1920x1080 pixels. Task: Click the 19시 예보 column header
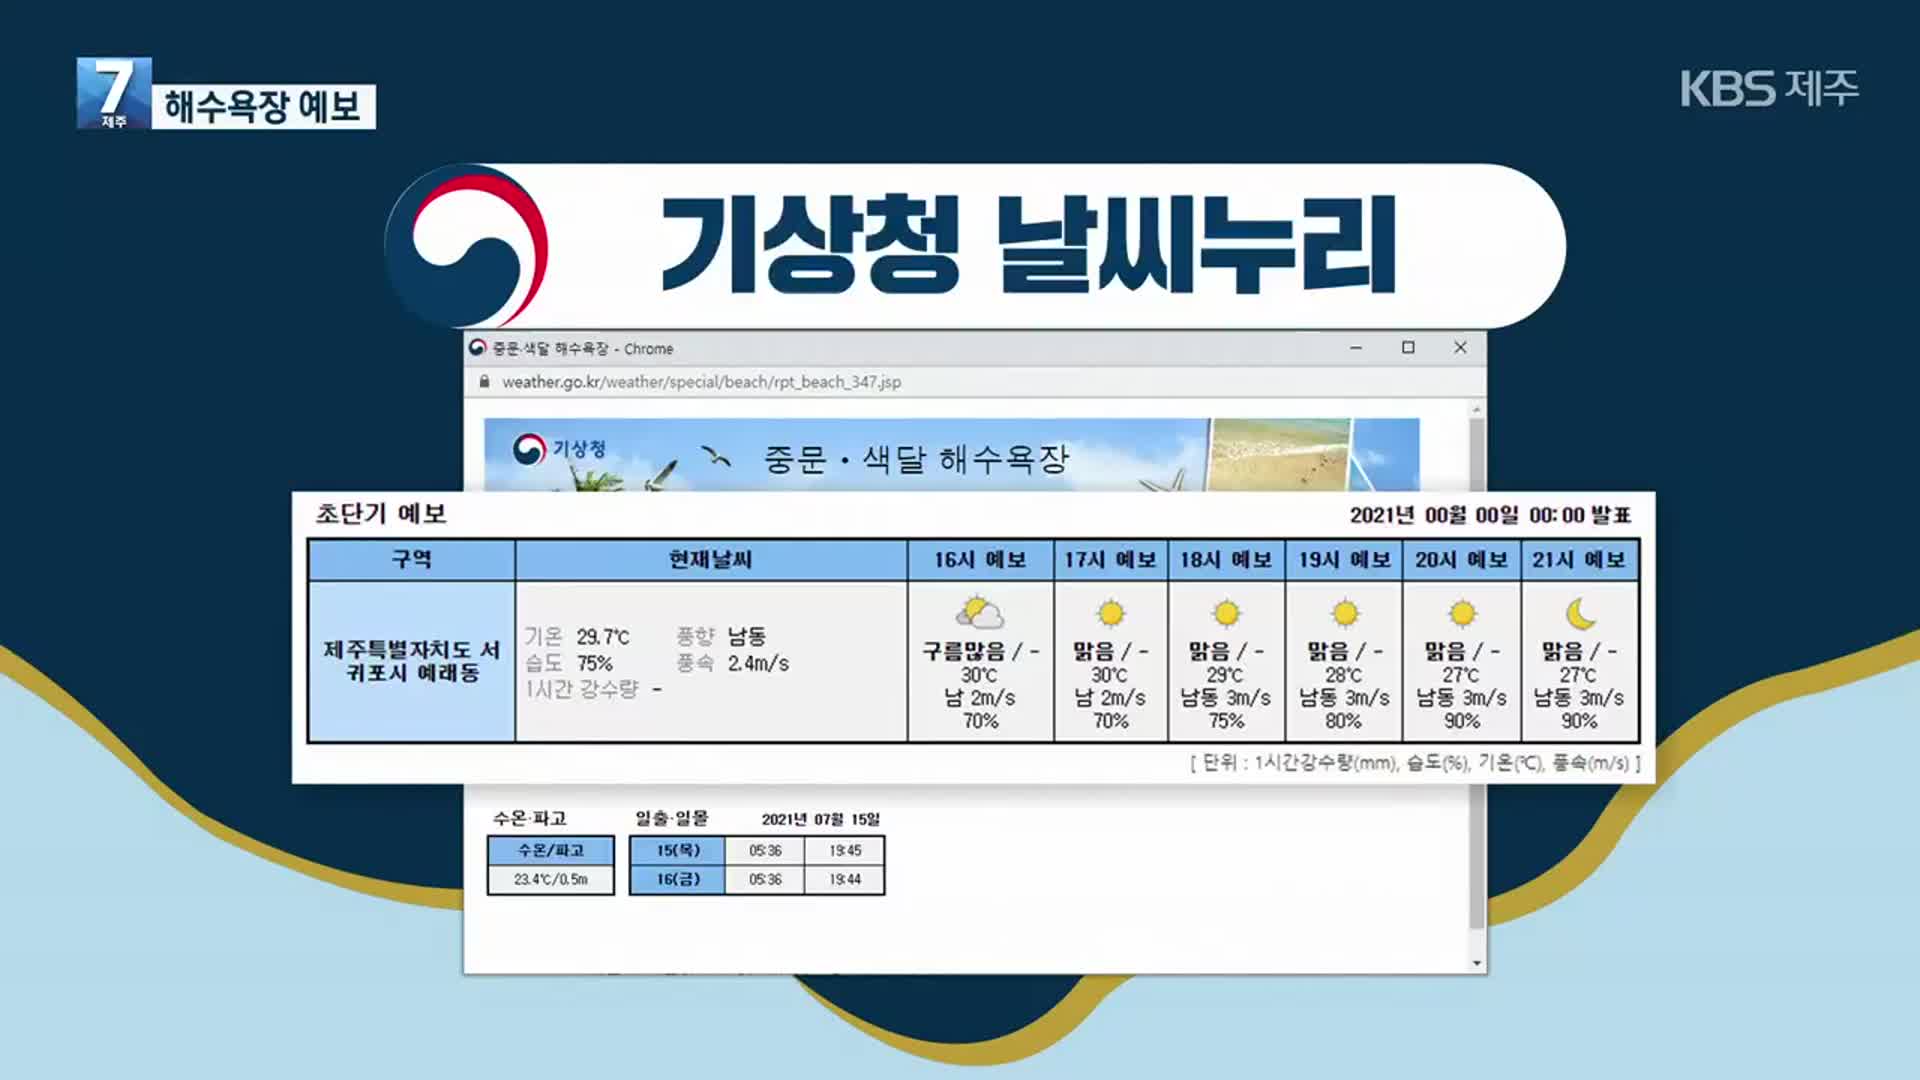(x=1345, y=560)
